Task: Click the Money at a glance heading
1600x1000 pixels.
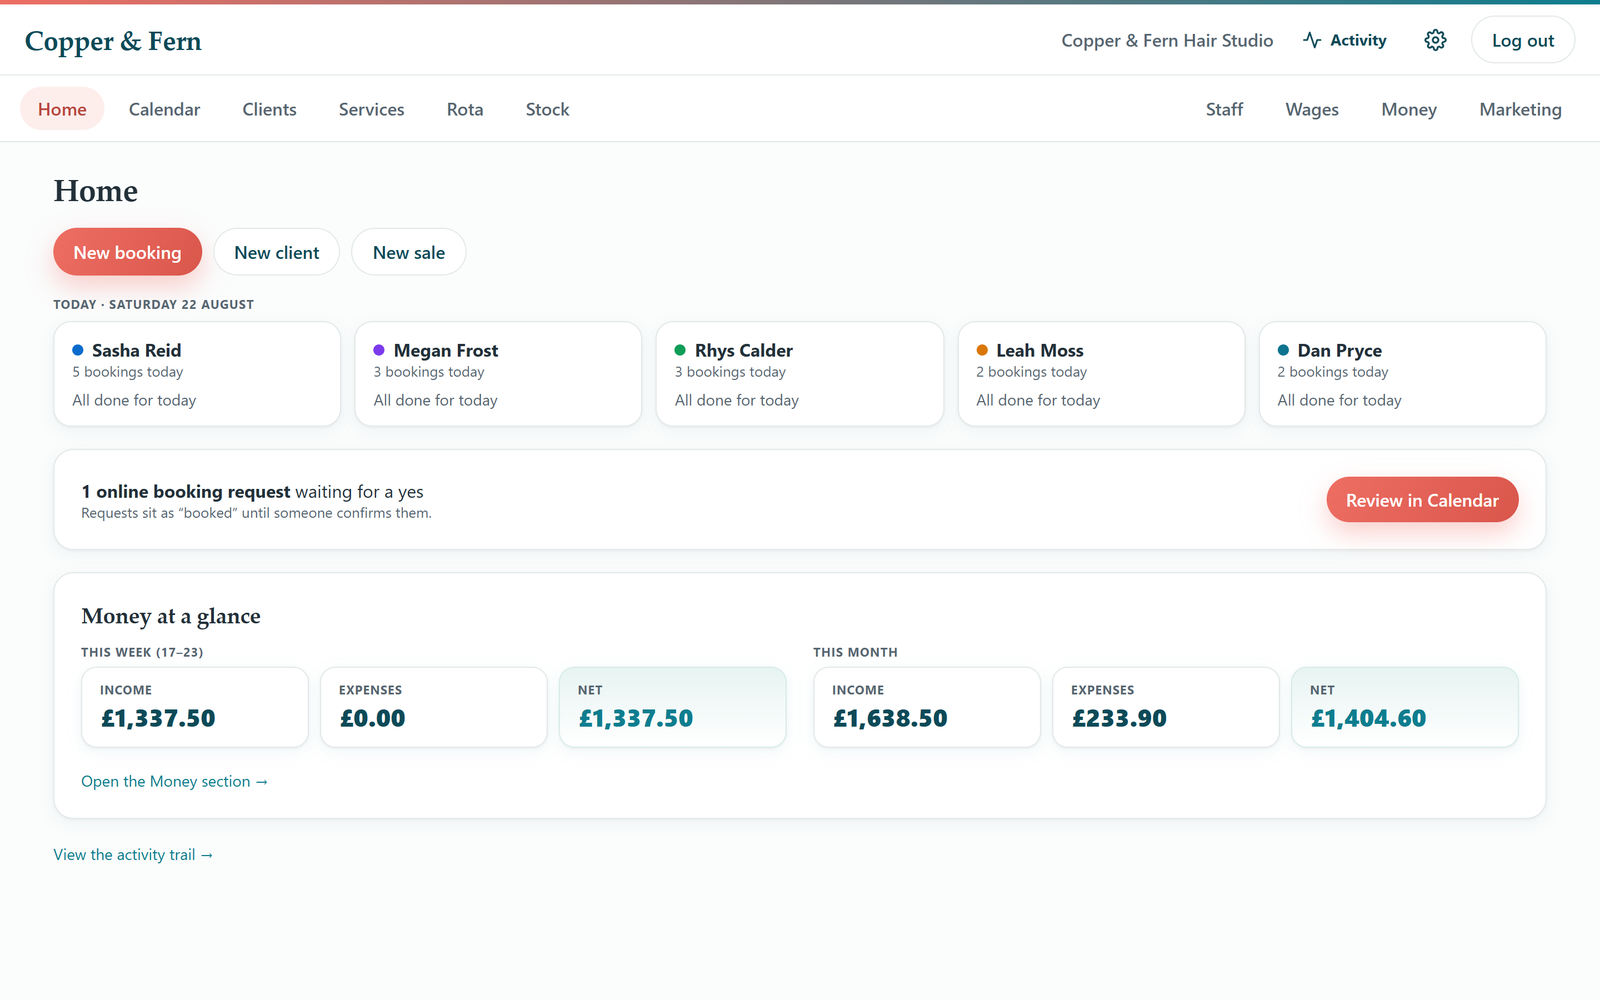Action: point(171,616)
